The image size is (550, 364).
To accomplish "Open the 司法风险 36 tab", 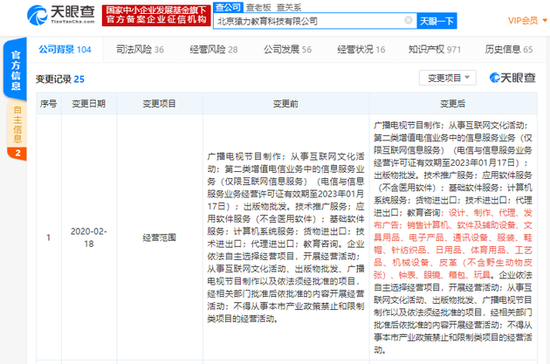I will [x=140, y=49].
